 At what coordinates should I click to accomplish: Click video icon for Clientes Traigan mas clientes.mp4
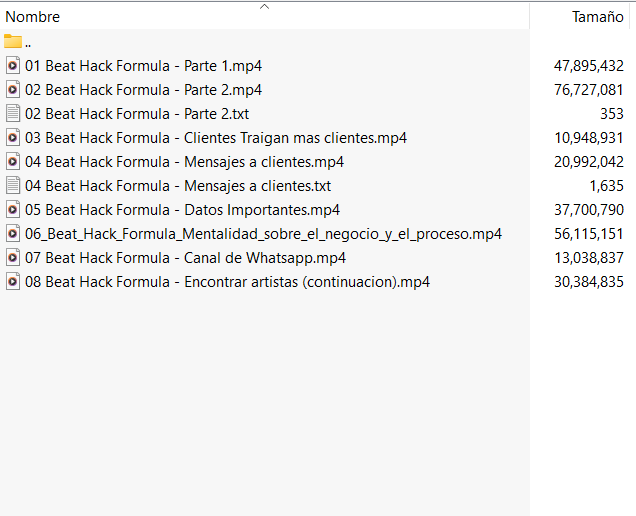[13, 138]
